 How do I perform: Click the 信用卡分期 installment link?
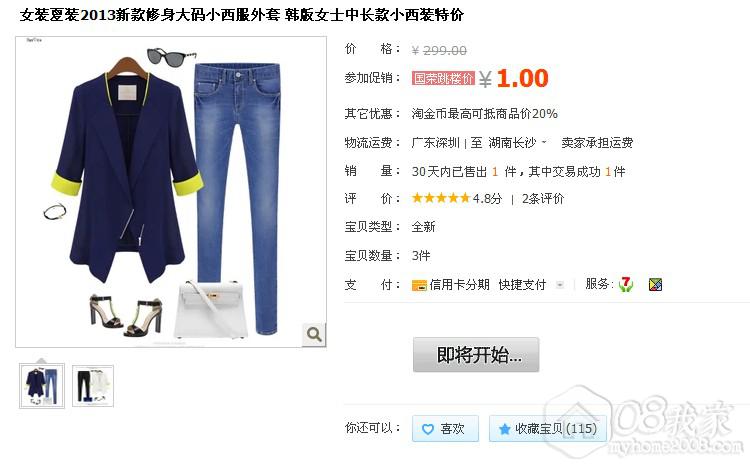[x=459, y=285]
